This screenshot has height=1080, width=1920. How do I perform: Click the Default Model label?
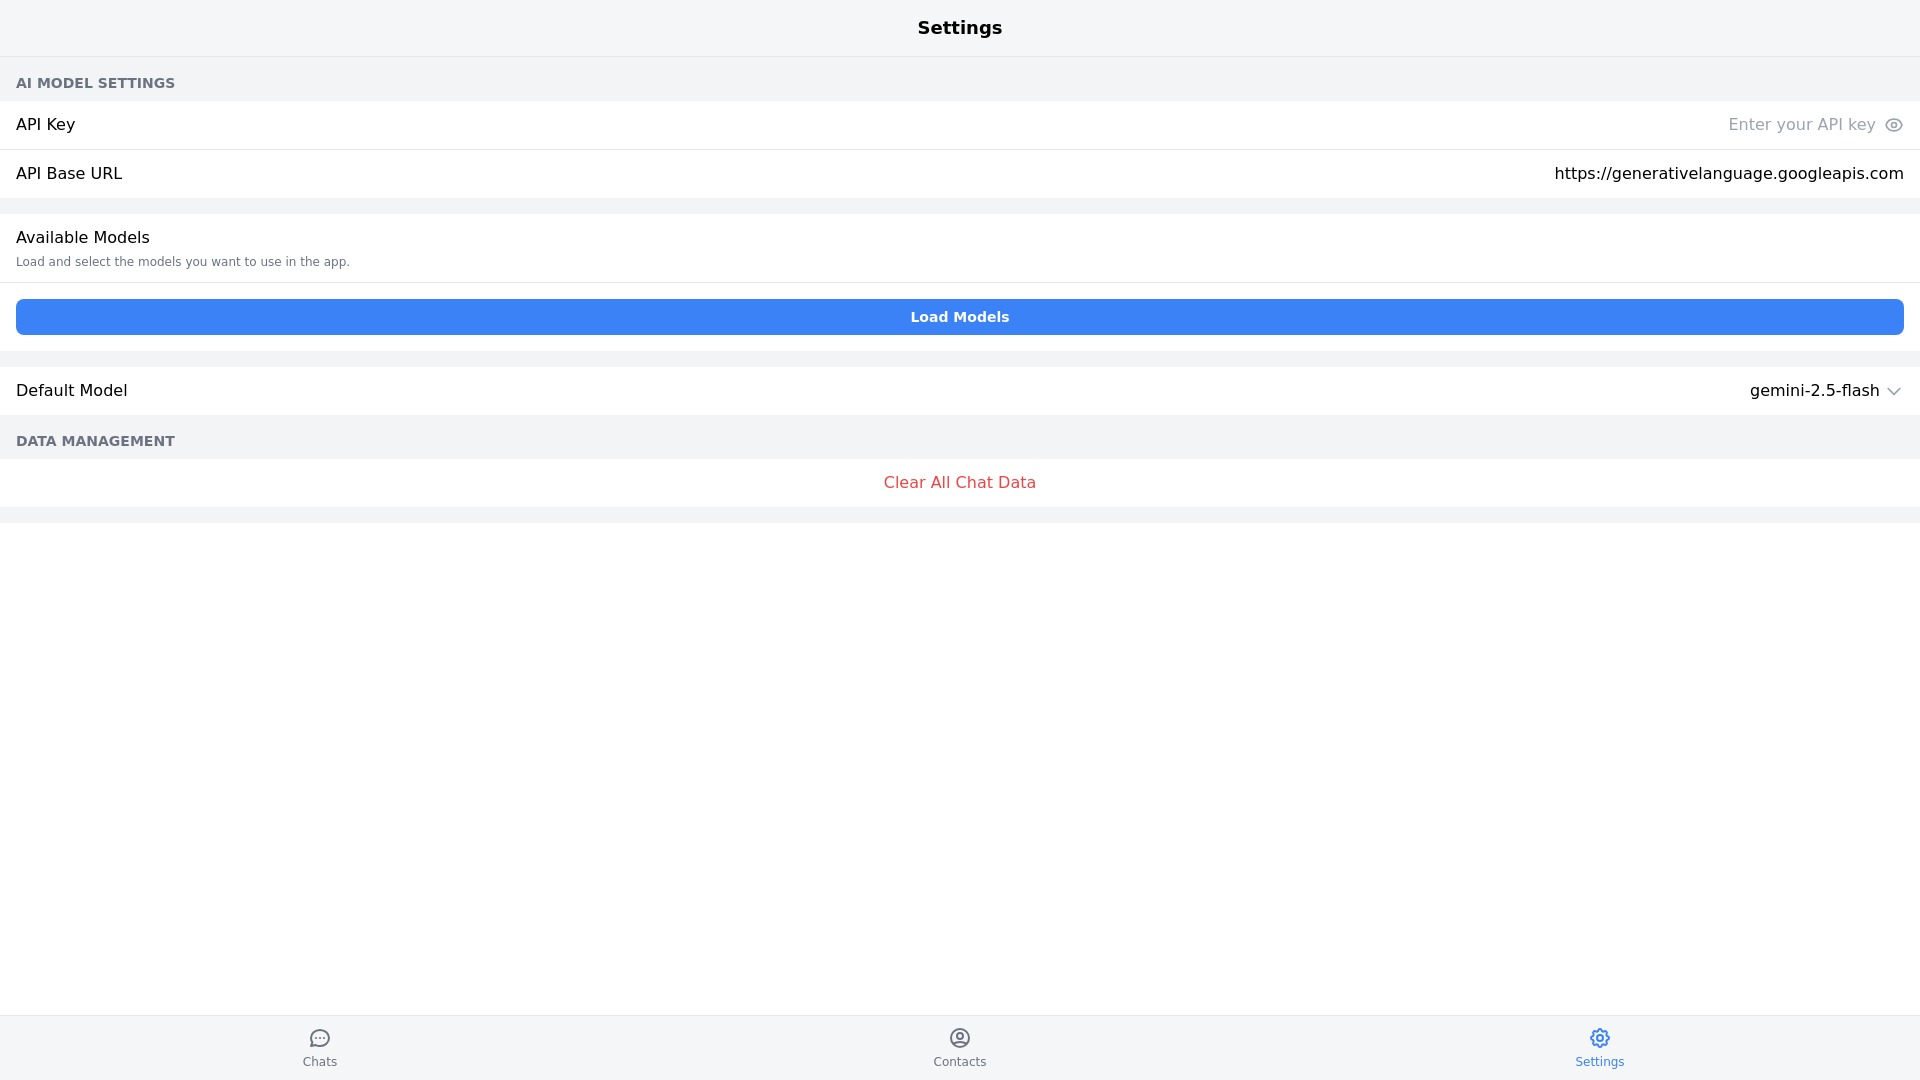(x=72, y=391)
